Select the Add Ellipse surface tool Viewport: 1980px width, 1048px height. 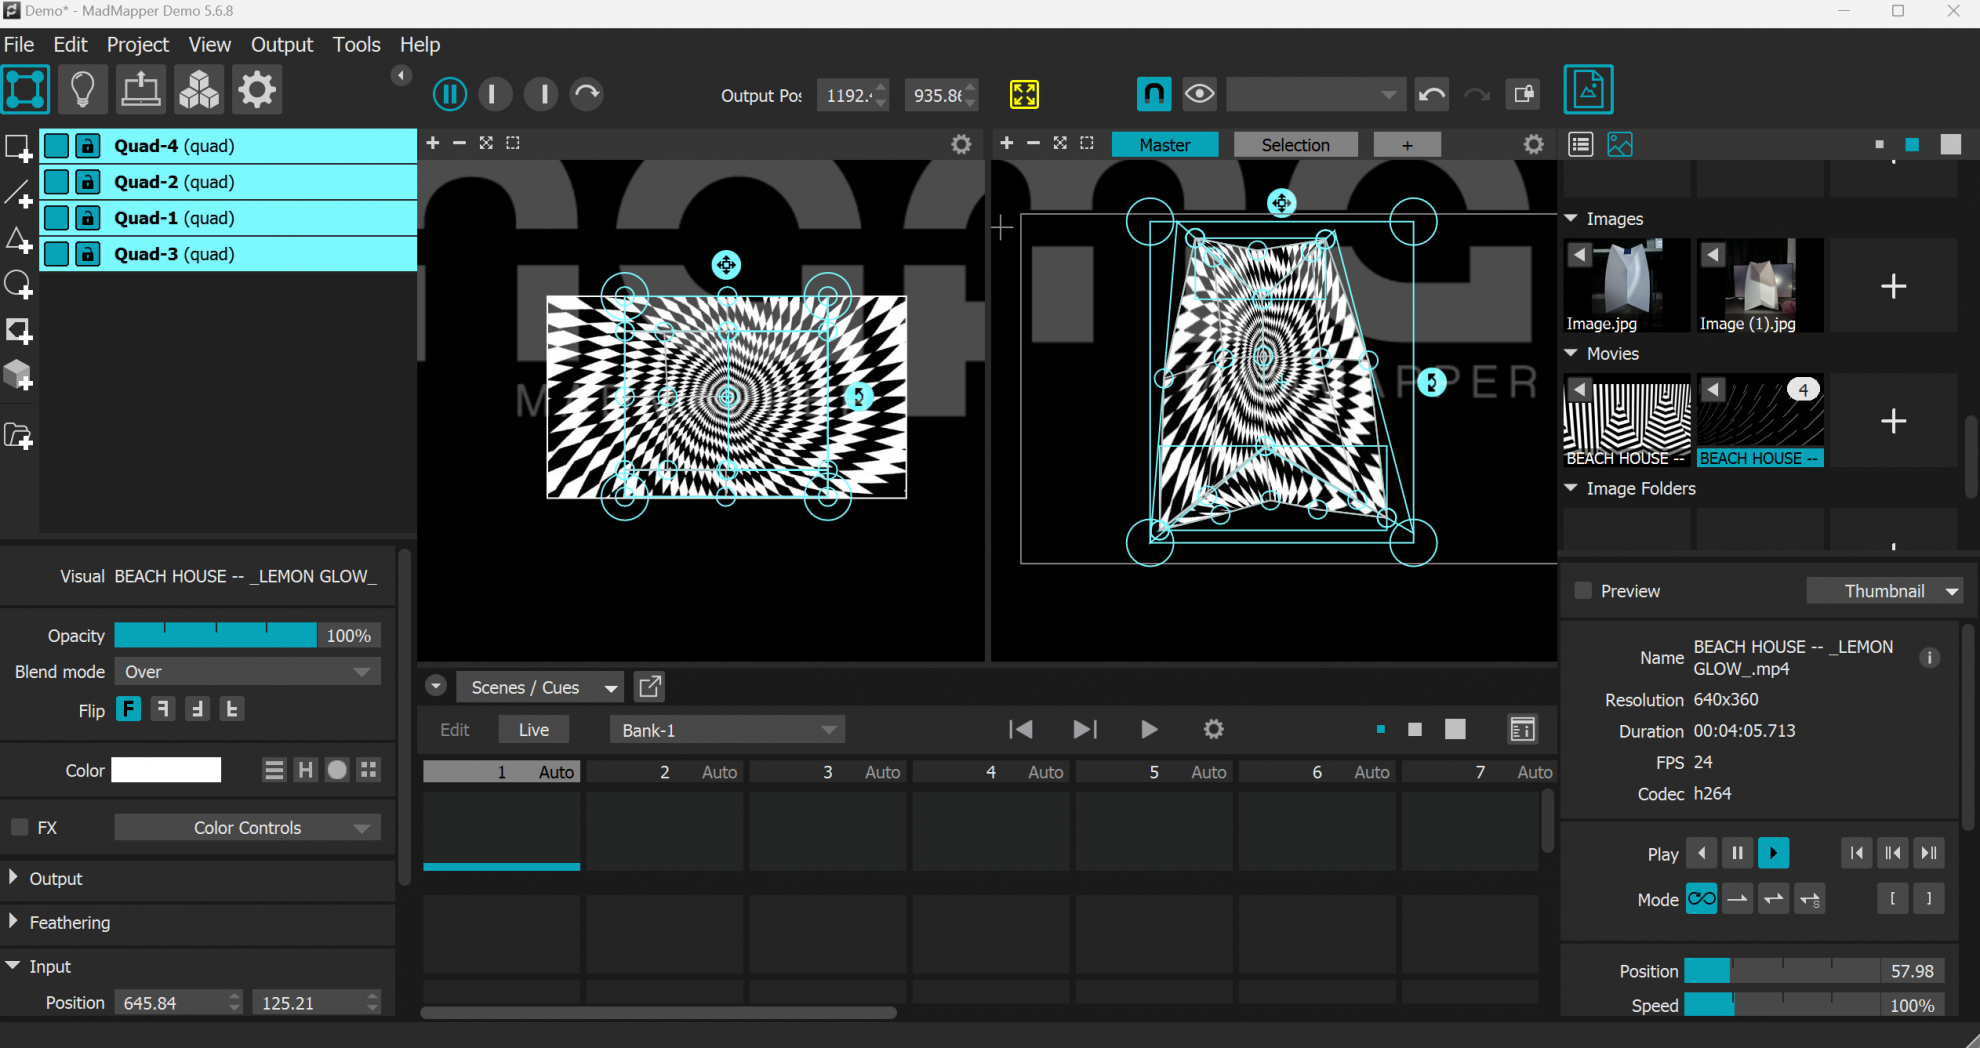(x=18, y=286)
